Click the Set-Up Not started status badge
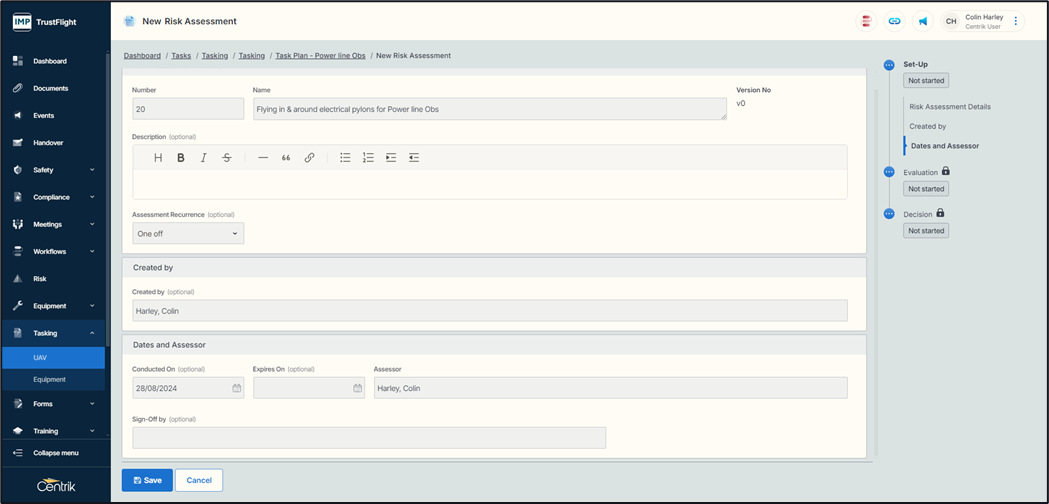This screenshot has width=1049, height=504. point(926,81)
